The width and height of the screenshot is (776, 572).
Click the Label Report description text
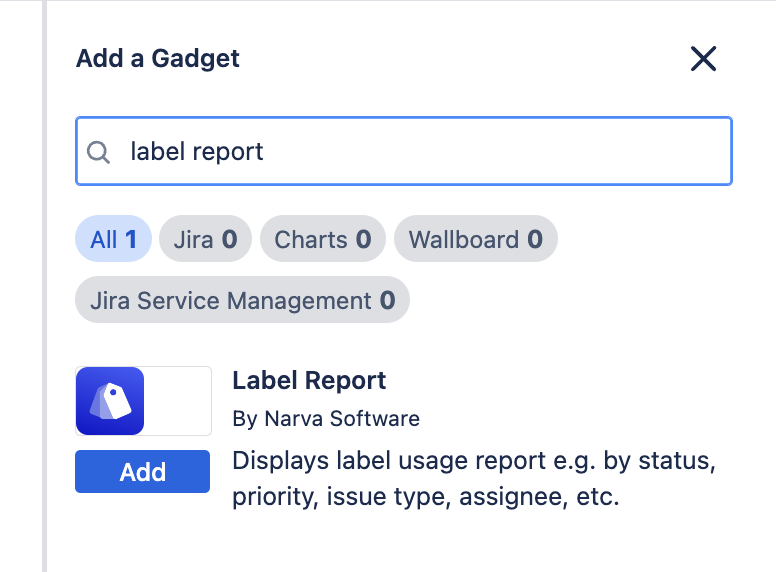click(475, 480)
